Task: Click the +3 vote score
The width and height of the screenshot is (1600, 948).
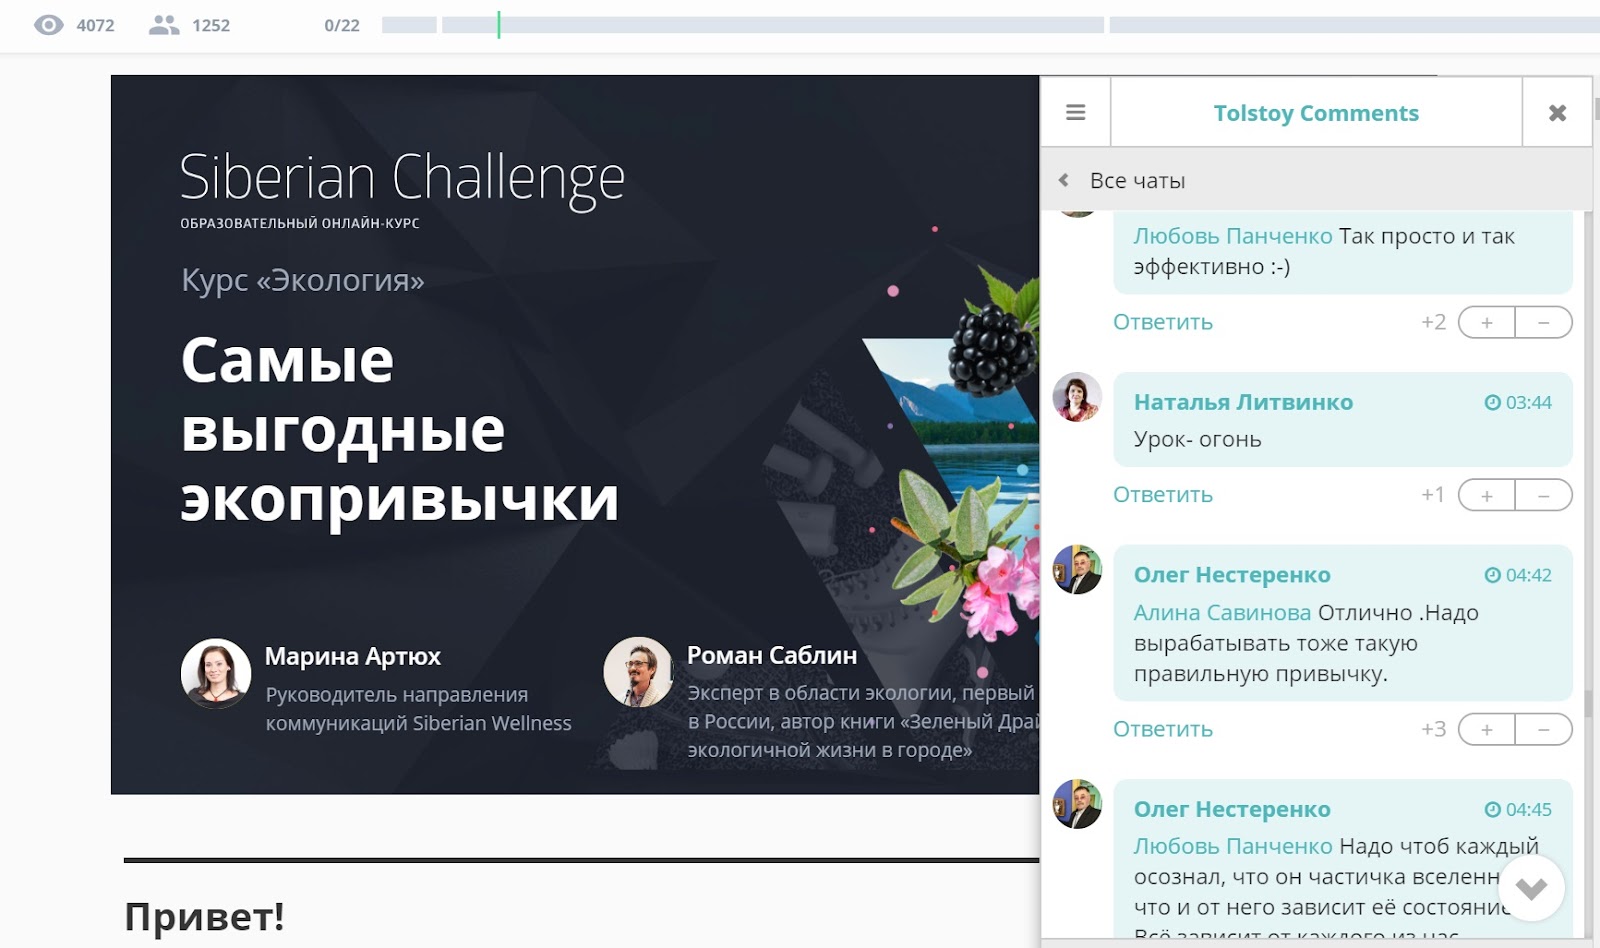Action: coord(1433,729)
